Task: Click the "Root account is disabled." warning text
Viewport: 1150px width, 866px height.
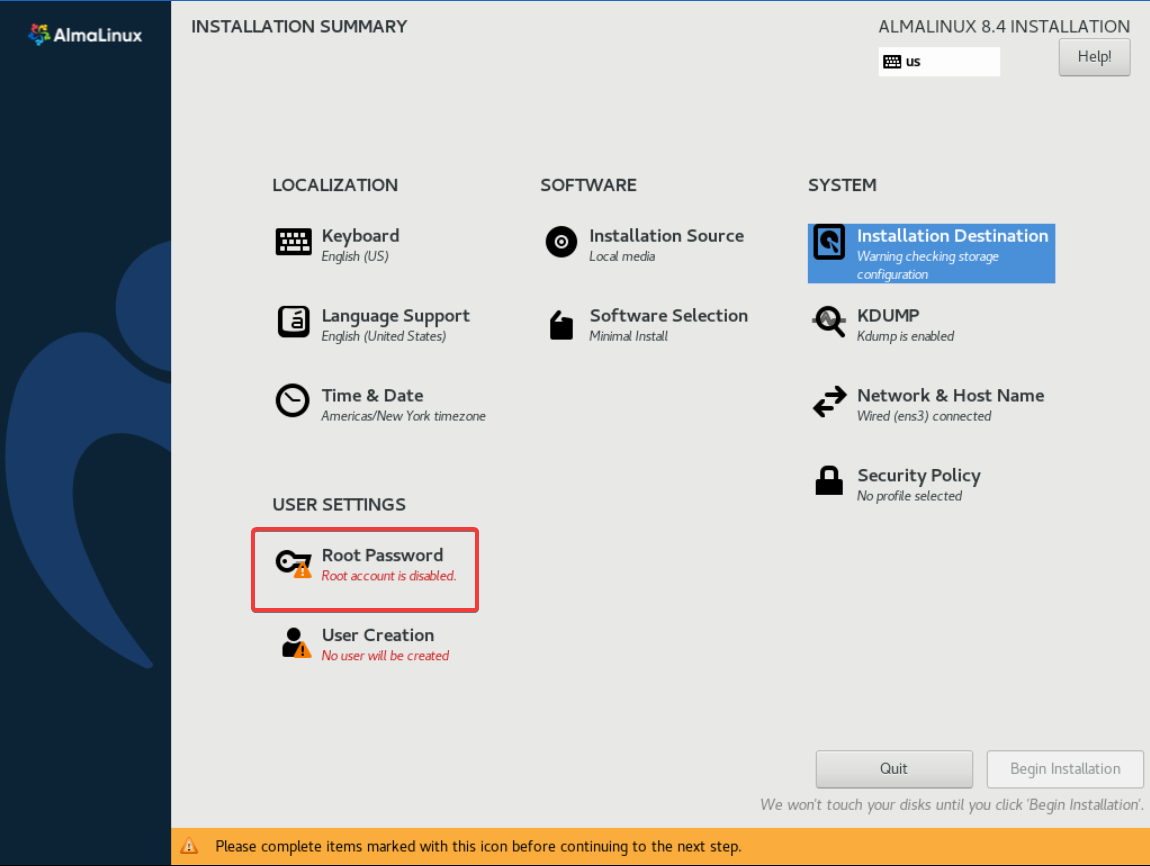Action: point(389,576)
